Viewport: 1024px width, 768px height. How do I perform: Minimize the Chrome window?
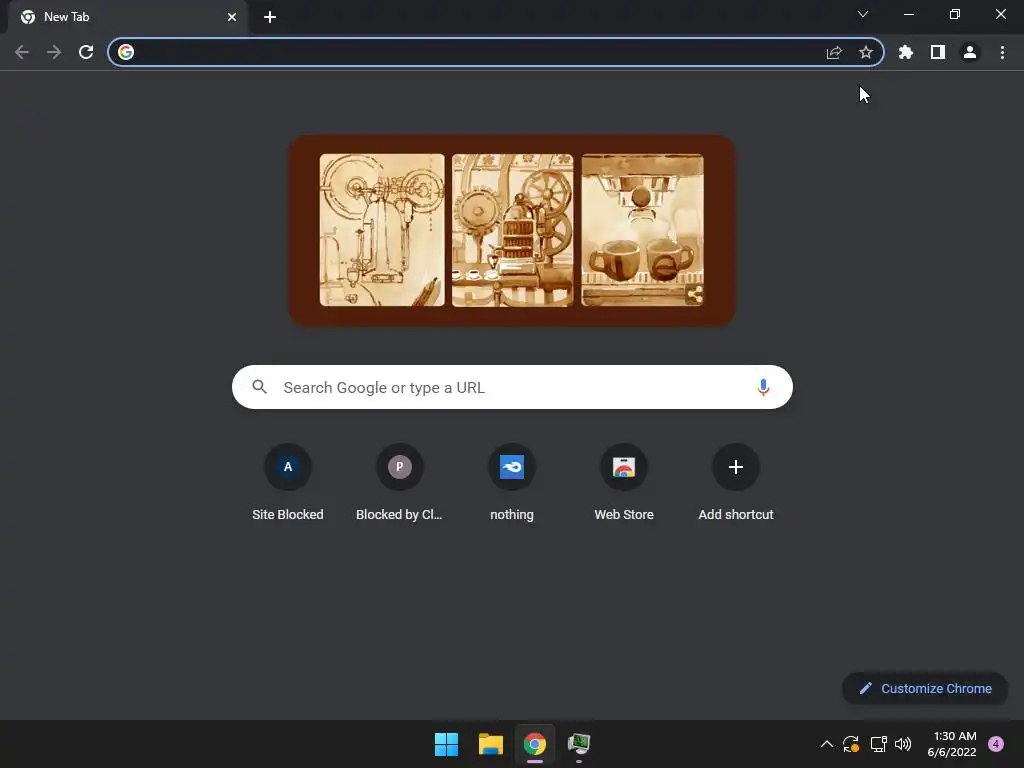[909, 14]
